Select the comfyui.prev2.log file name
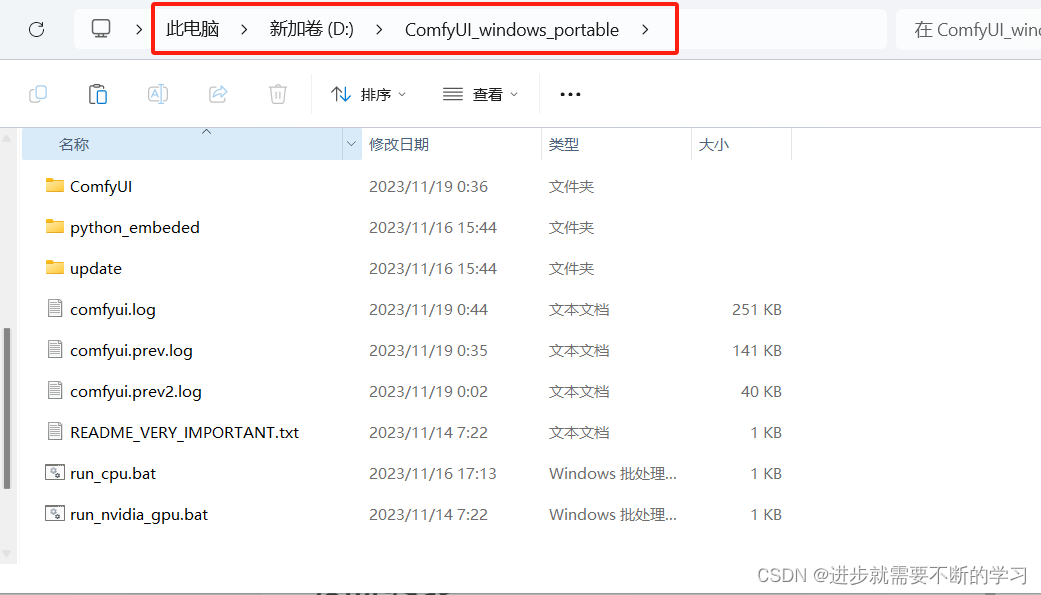The image size is (1041, 595). tap(135, 392)
